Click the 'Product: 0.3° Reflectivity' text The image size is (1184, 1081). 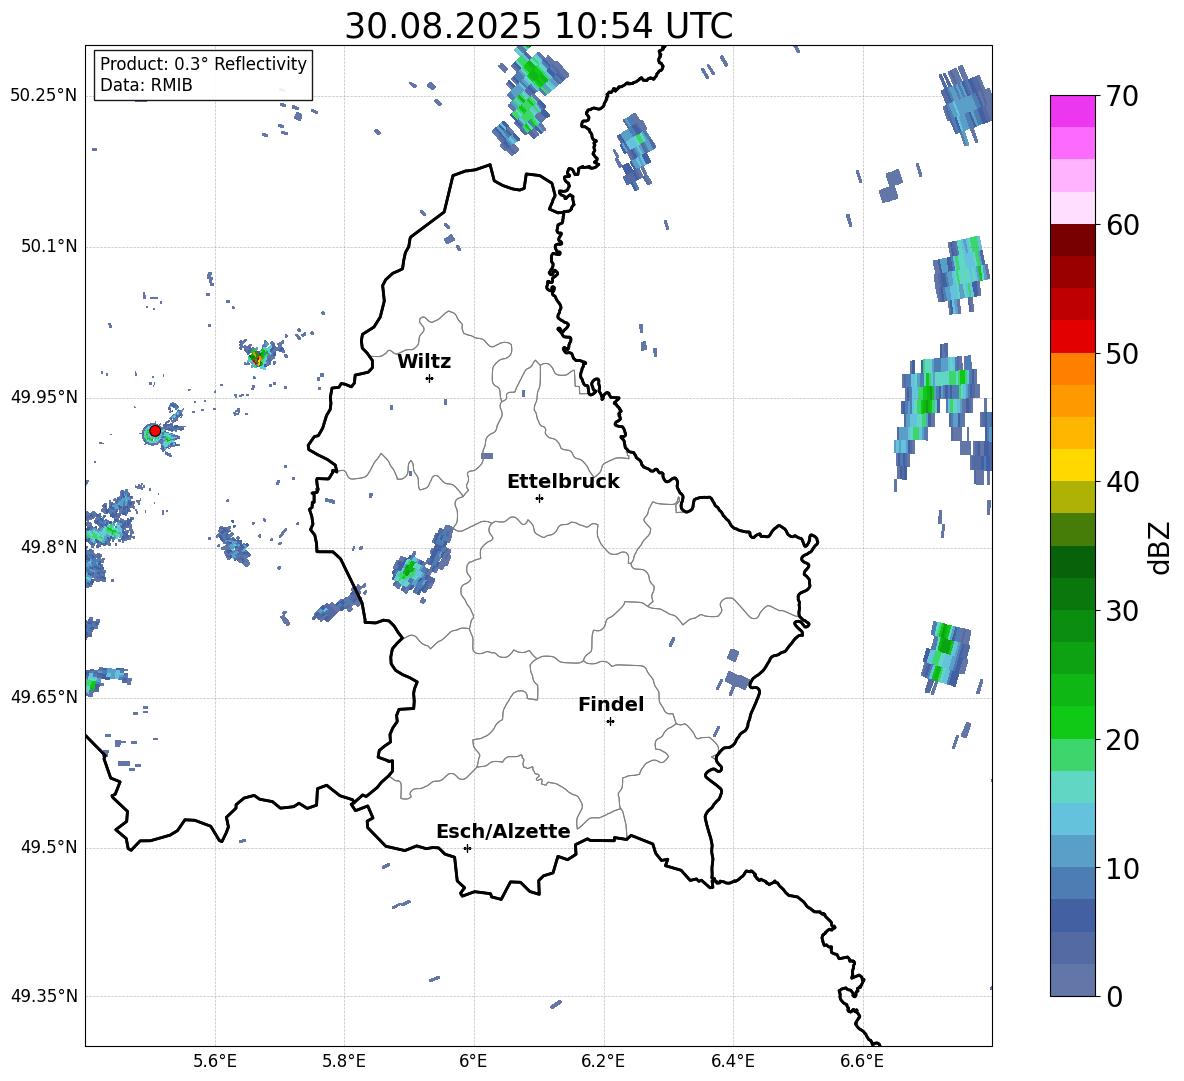[x=203, y=63]
